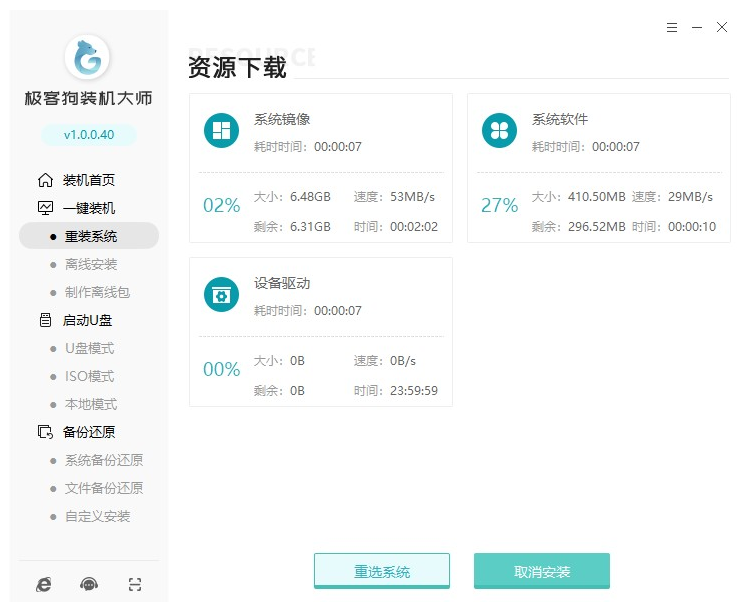Viewport: 748px width, 614px height.
Task: Click the Internet Explorer browser icon
Action: click(44, 585)
